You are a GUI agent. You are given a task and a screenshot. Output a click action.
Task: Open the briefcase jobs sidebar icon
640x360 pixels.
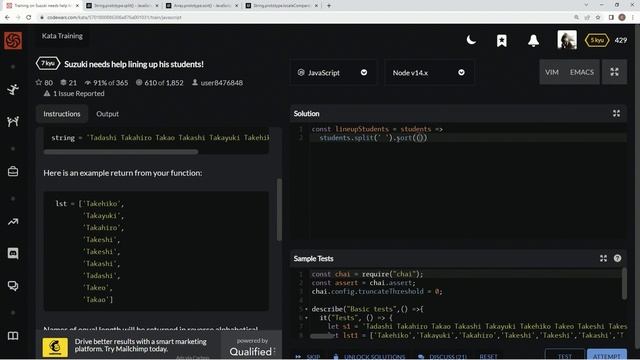pyautogui.click(x=13, y=171)
